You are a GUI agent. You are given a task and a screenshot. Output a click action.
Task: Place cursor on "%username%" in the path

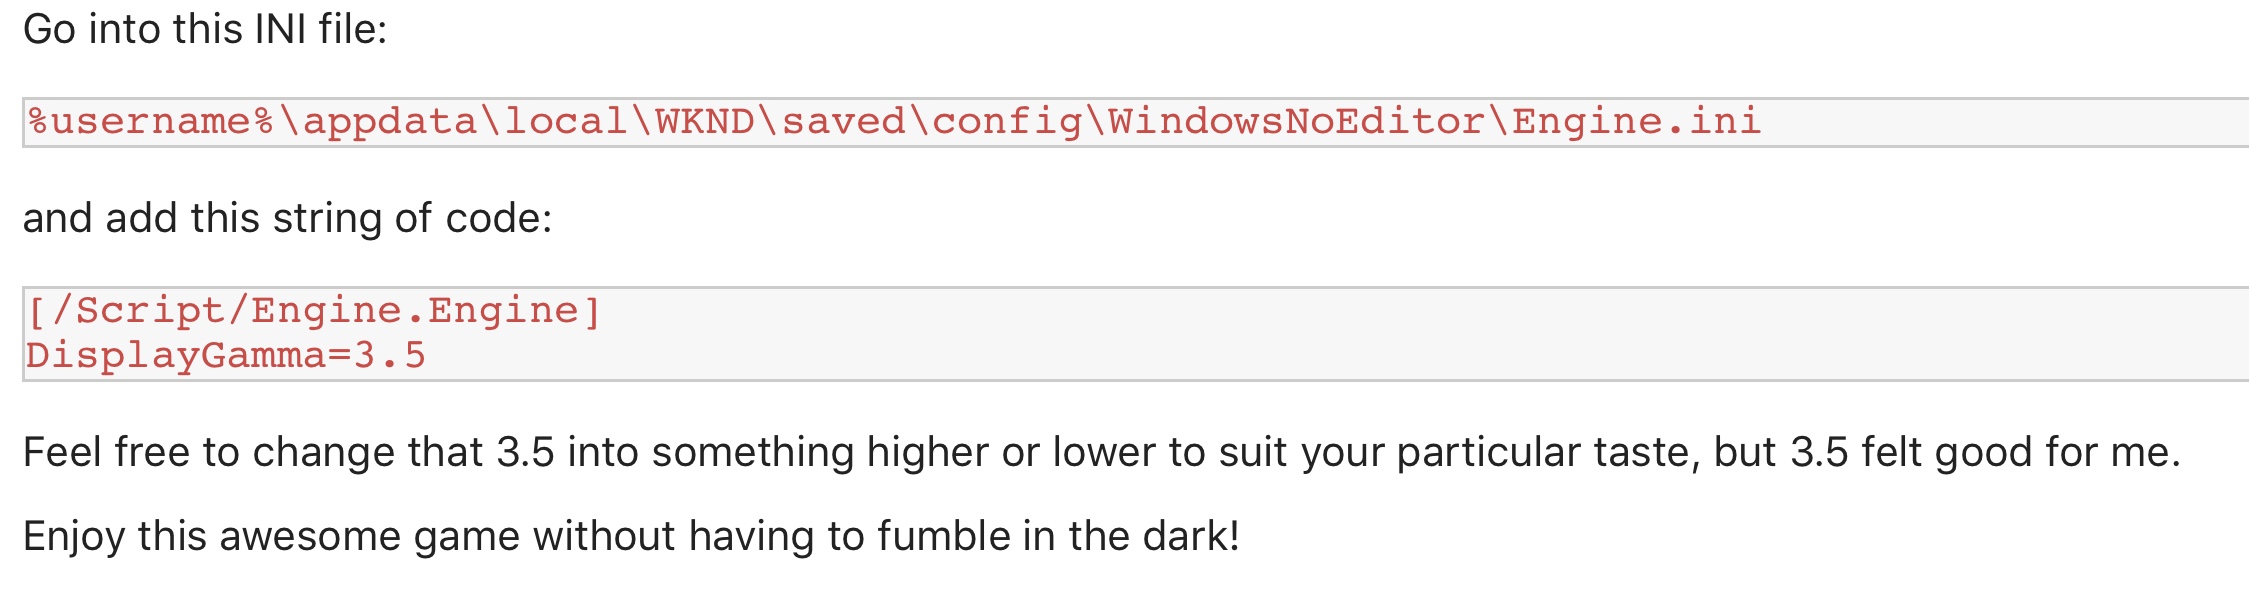click(x=151, y=122)
